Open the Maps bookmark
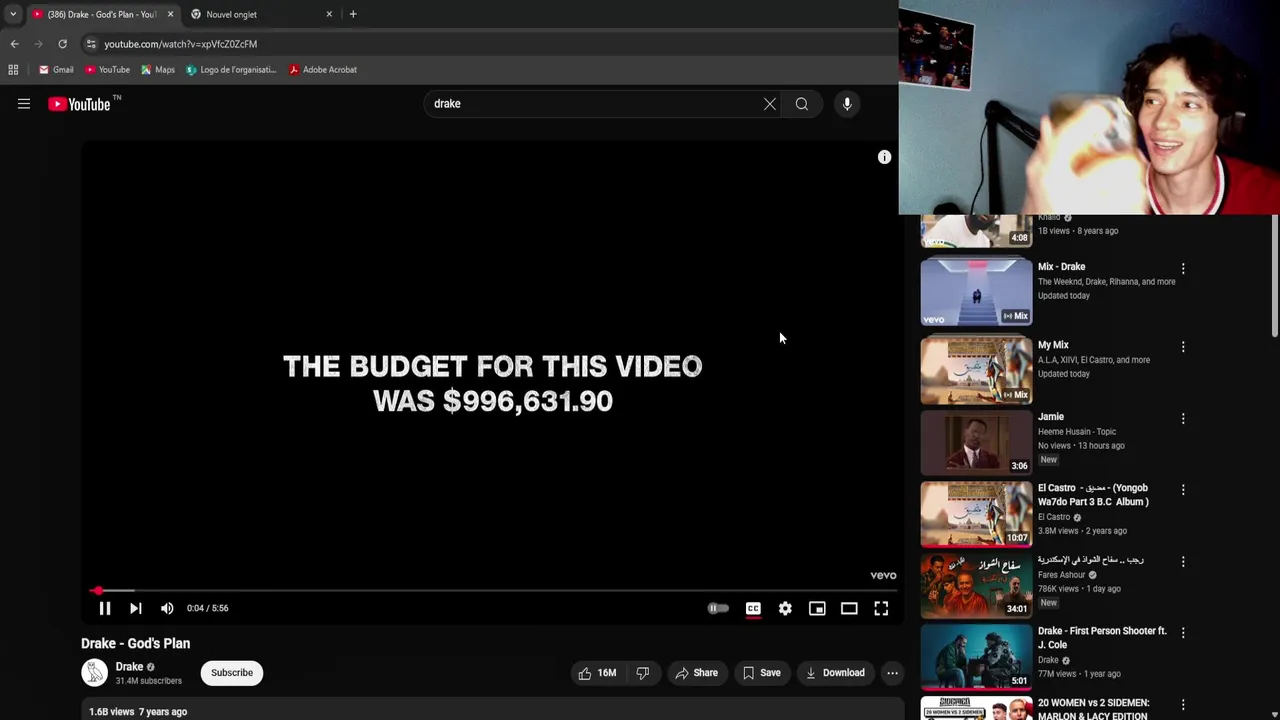The width and height of the screenshot is (1280, 720). click(x=158, y=70)
